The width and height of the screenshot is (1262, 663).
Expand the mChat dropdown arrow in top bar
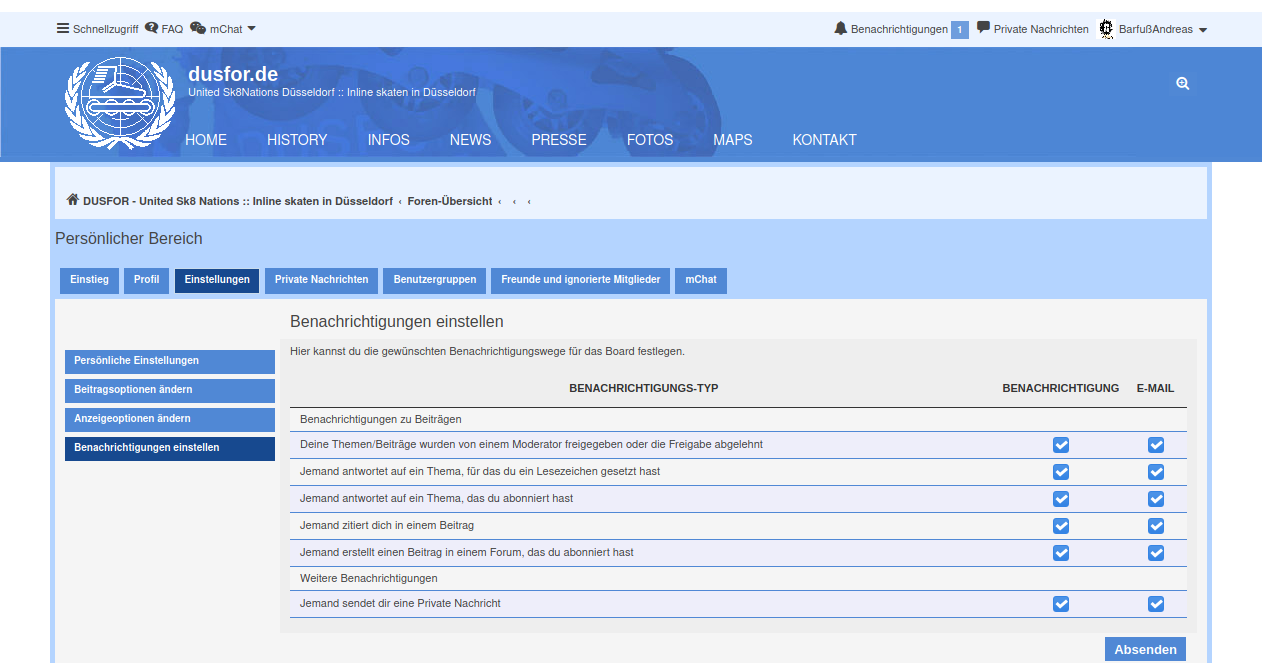point(252,29)
